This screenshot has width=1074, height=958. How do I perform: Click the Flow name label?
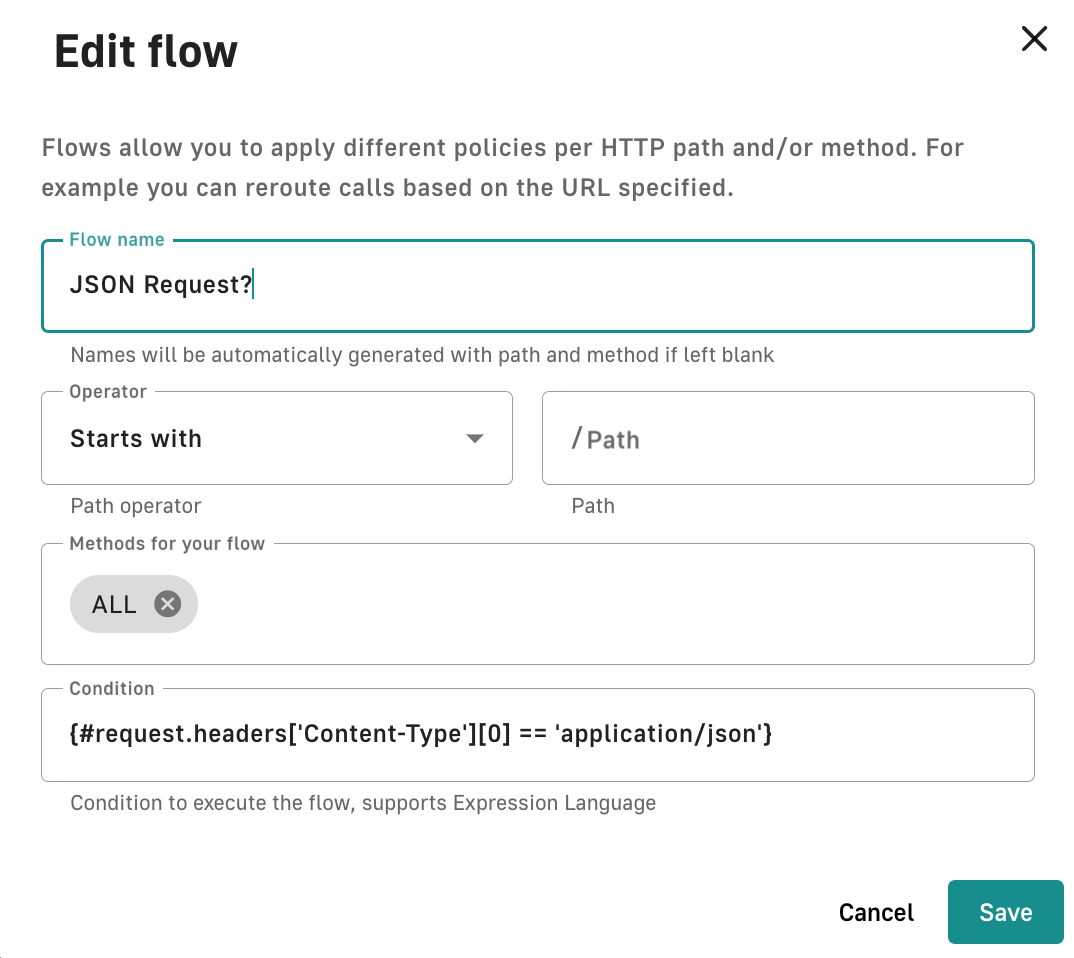pyautogui.click(x=117, y=240)
